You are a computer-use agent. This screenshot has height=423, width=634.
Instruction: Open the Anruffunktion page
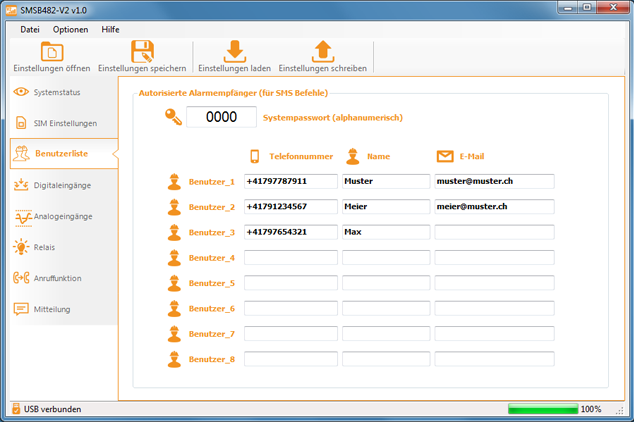(56, 278)
